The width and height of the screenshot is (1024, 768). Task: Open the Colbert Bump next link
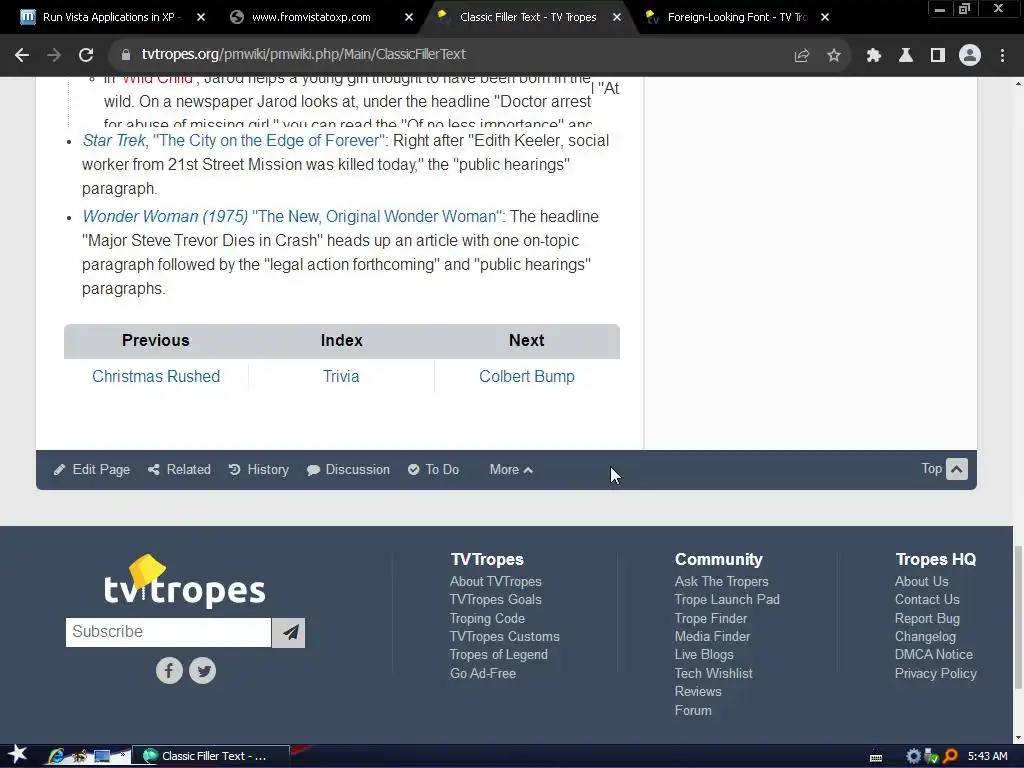527,376
